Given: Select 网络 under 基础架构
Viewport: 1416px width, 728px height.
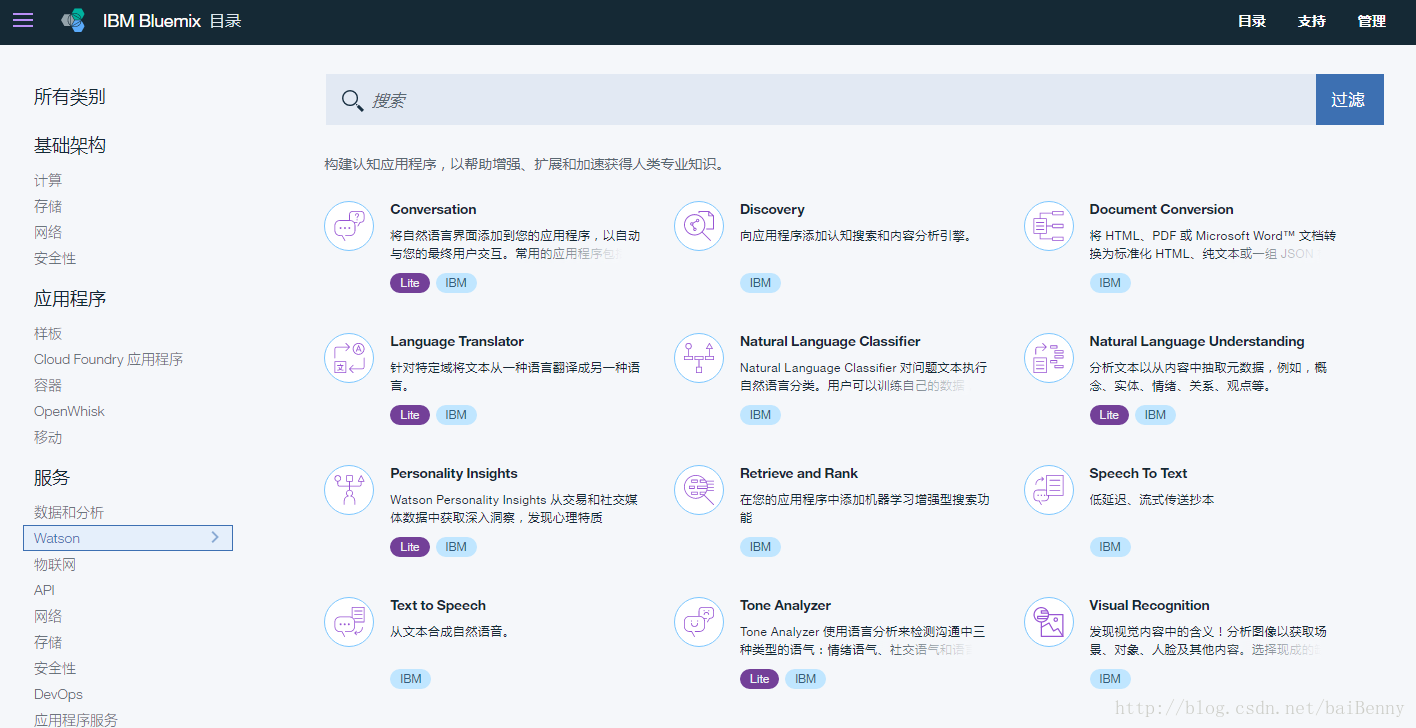Looking at the screenshot, I should (48, 232).
